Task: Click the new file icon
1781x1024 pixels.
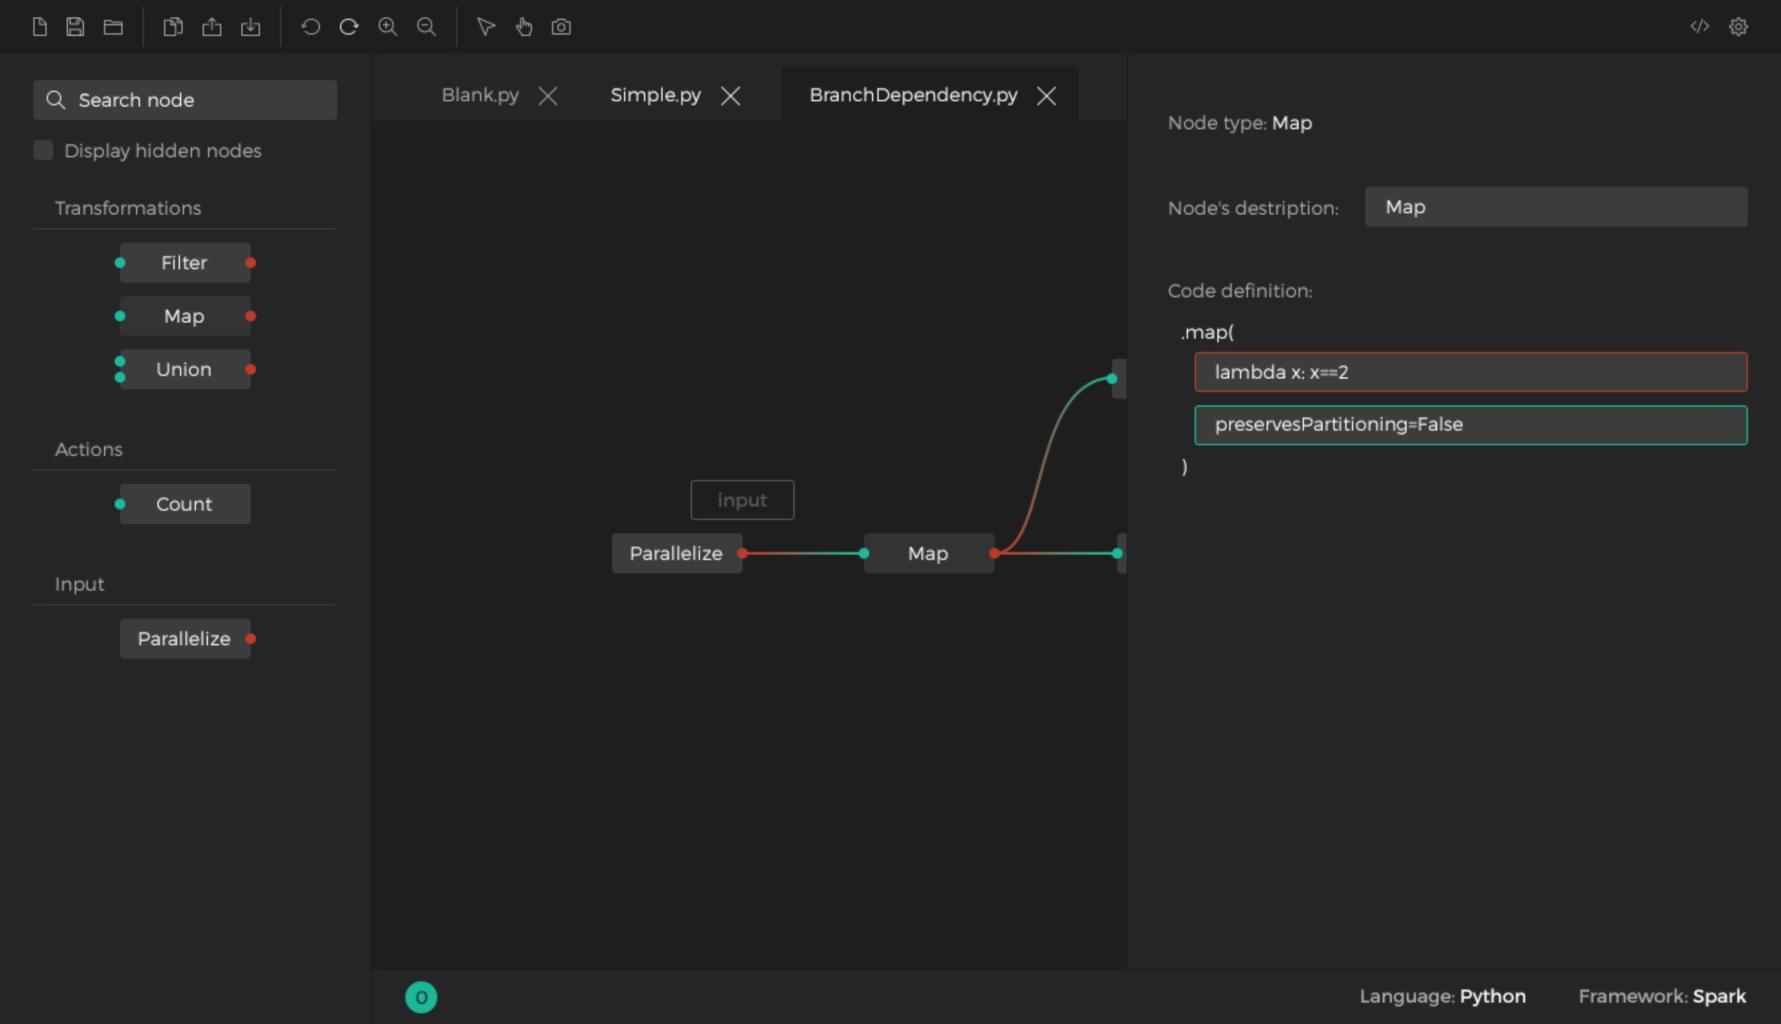Action: pyautogui.click(x=40, y=27)
